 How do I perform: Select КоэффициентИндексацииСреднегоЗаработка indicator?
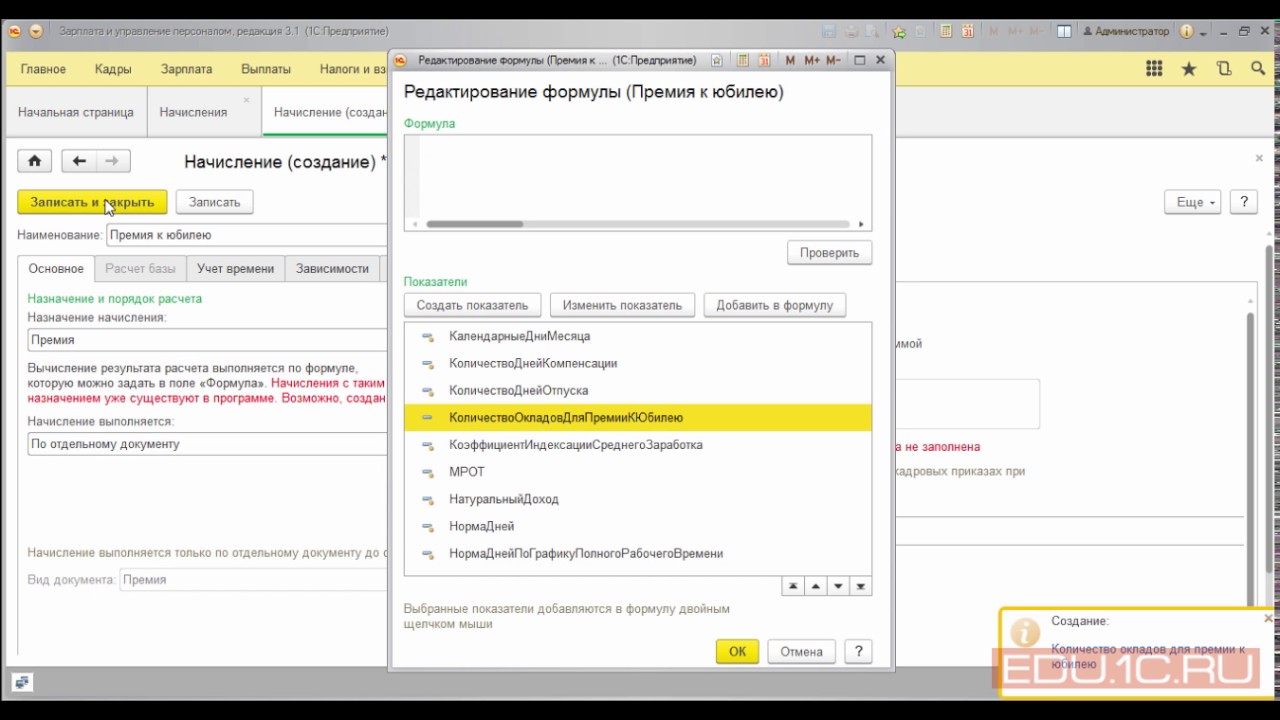coord(637,444)
